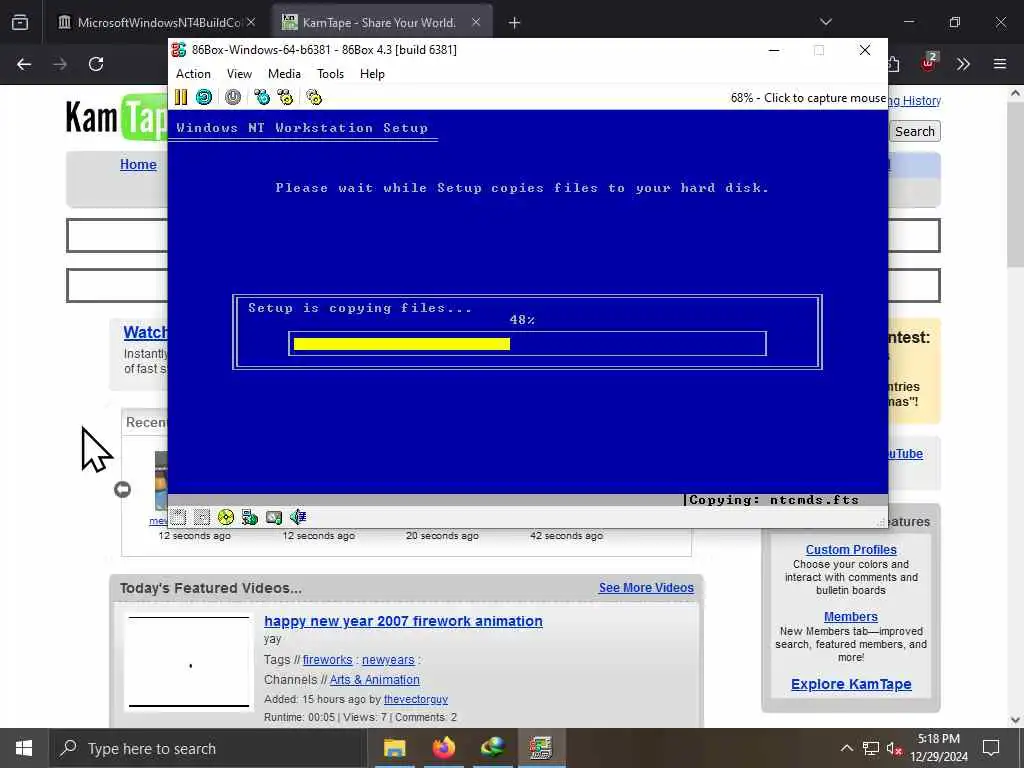The image size is (1024, 768).
Task: Send Ctrl+Alt+Esc via the yellow toolbar icon
Action: (285, 98)
